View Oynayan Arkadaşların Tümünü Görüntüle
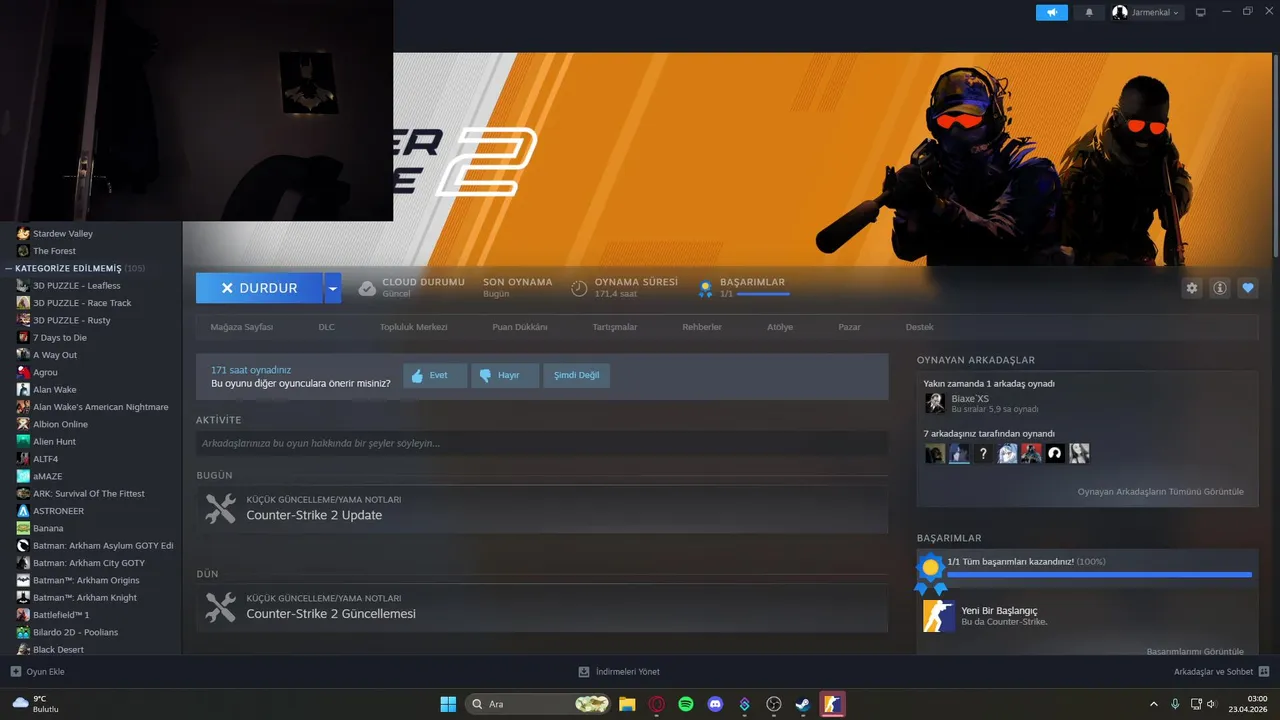This screenshot has width=1280, height=720. click(1161, 492)
